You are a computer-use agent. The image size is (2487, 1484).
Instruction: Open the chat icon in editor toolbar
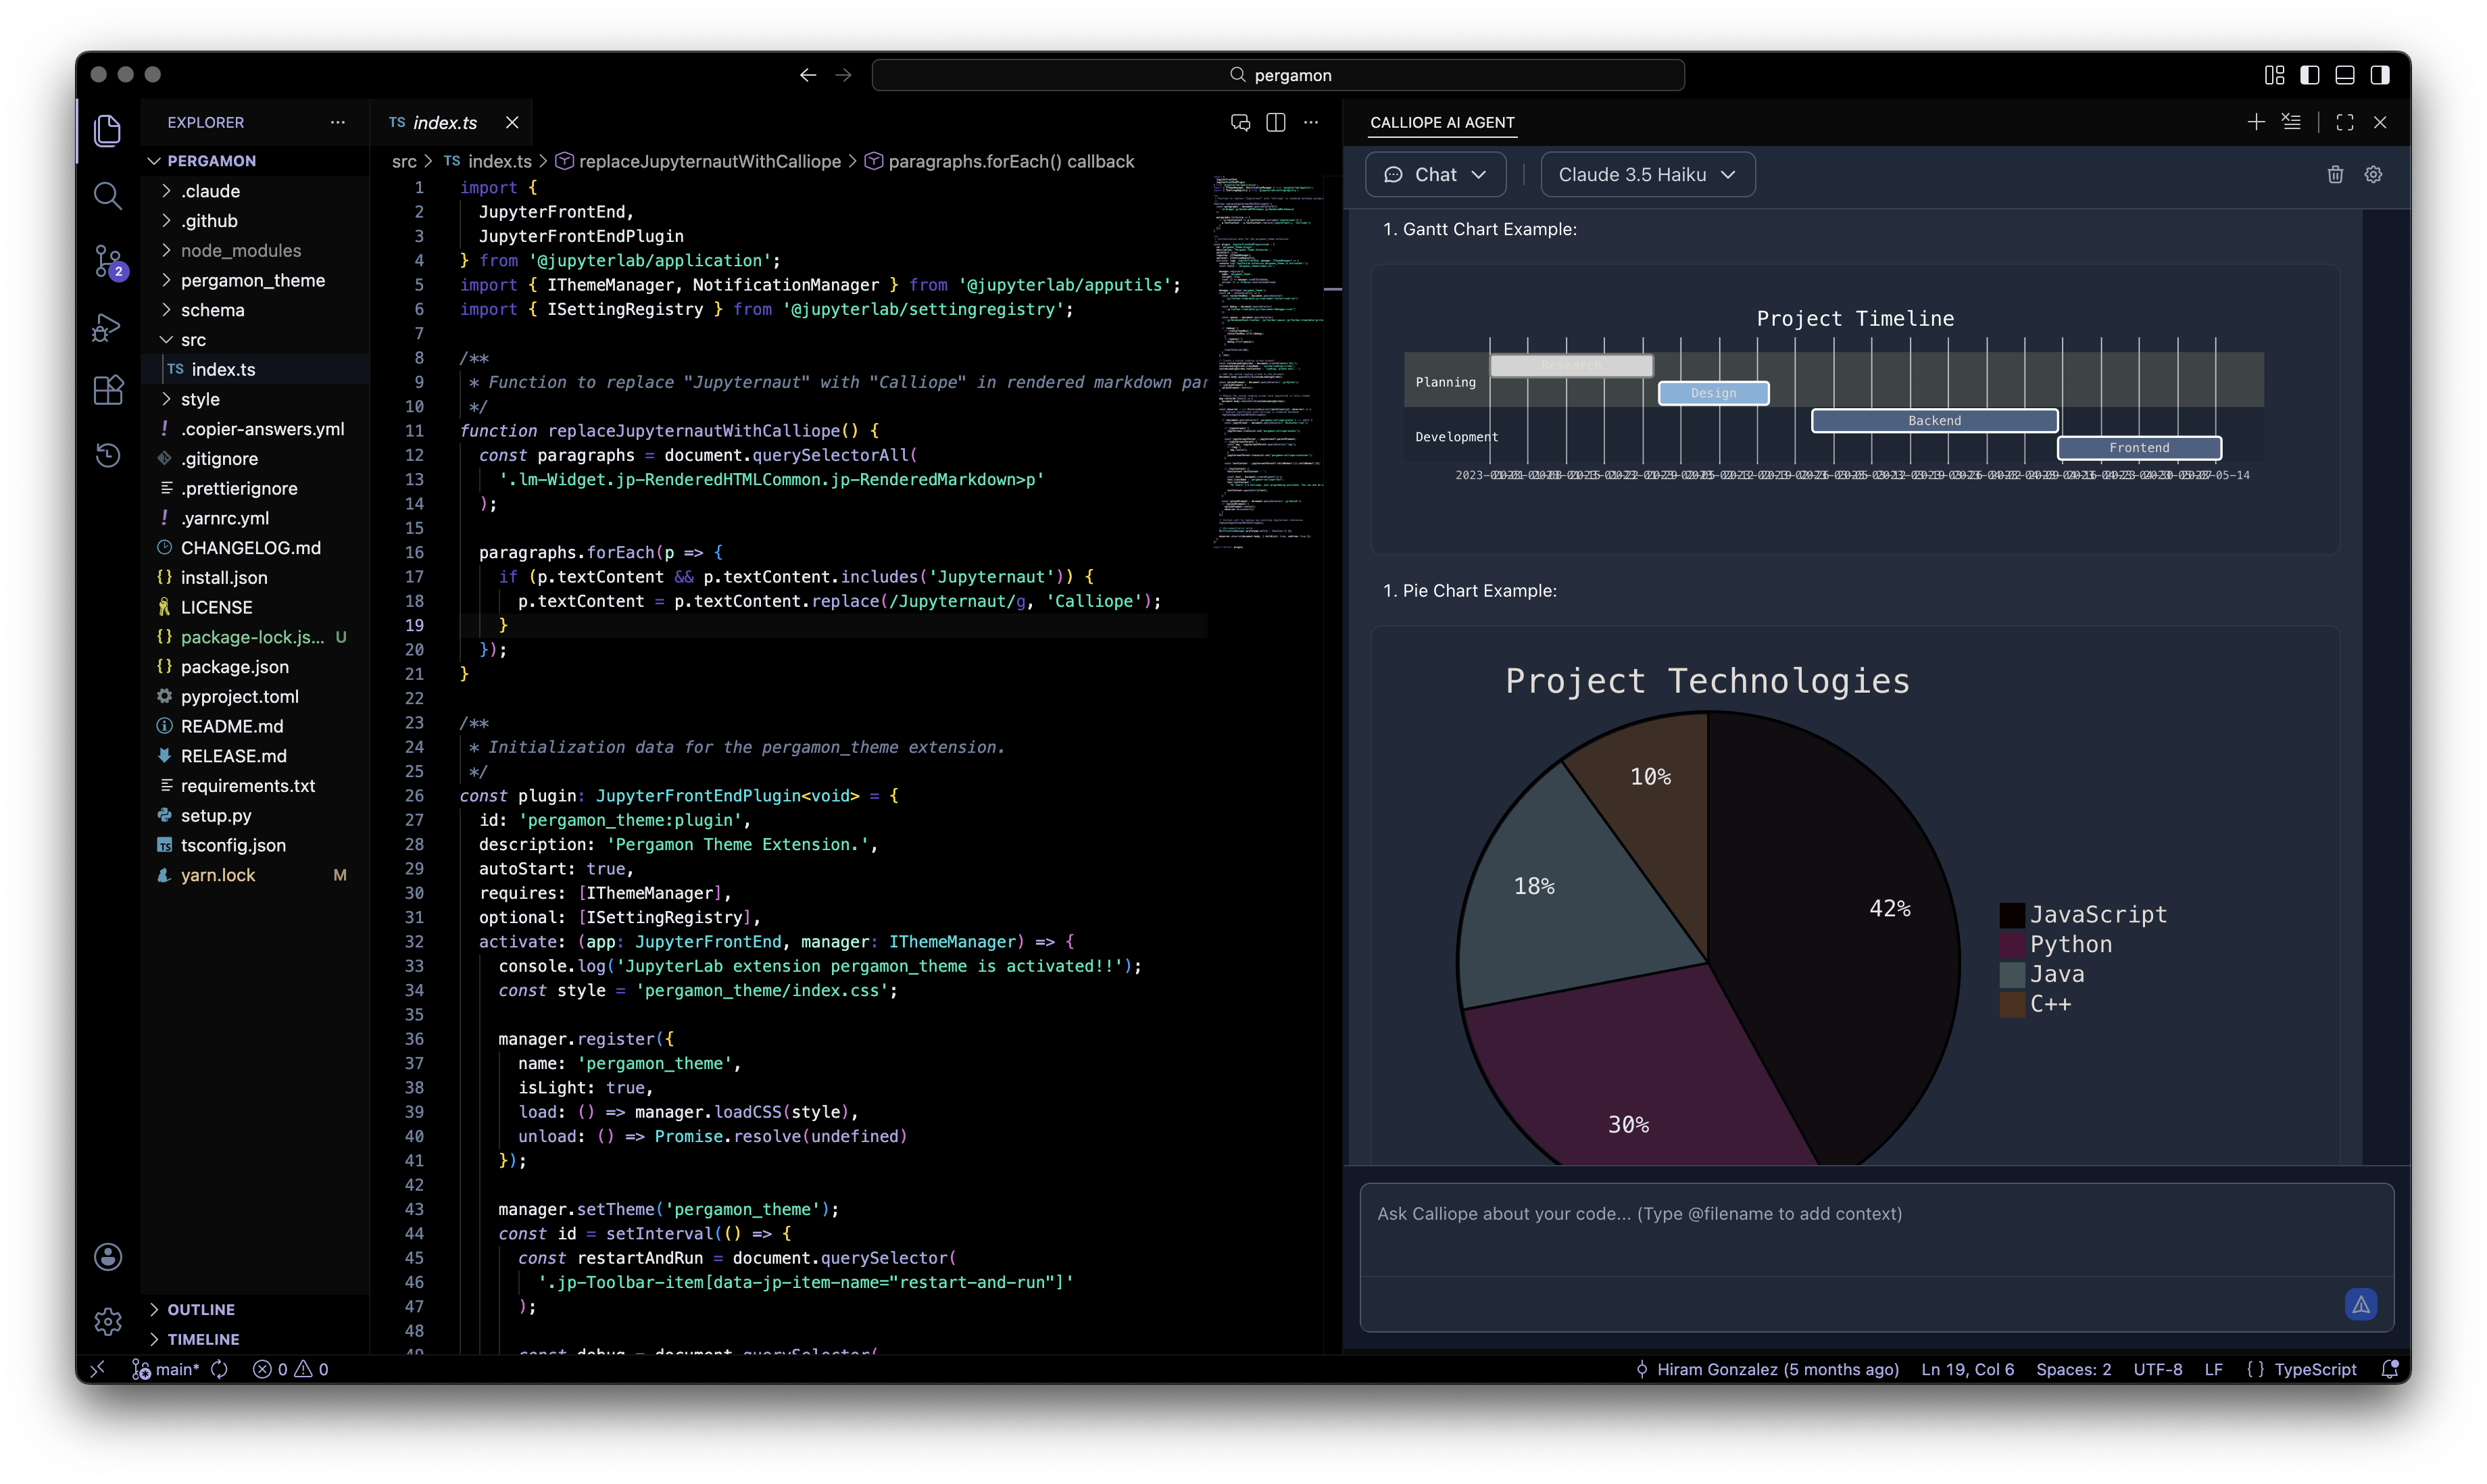tap(1240, 122)
